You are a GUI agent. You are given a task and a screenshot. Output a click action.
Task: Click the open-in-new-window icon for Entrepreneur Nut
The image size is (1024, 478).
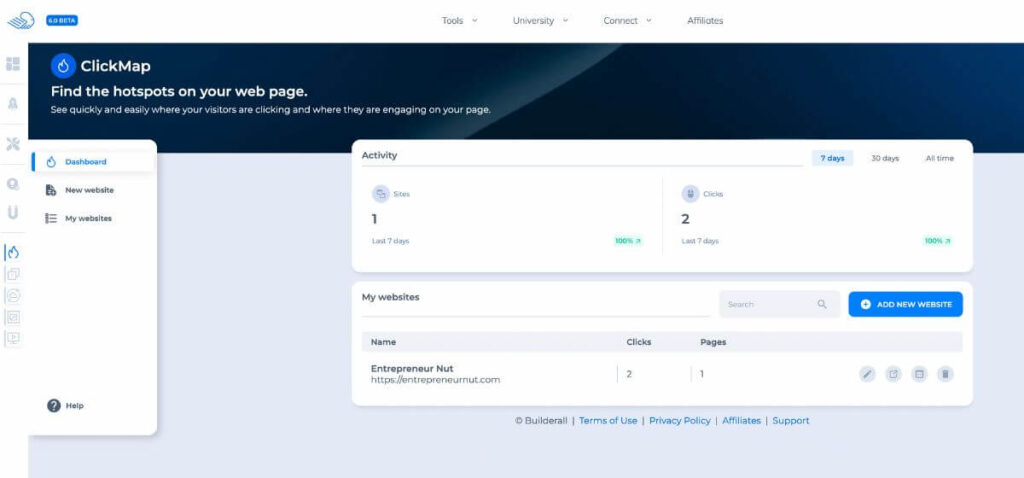coord(893,374)
